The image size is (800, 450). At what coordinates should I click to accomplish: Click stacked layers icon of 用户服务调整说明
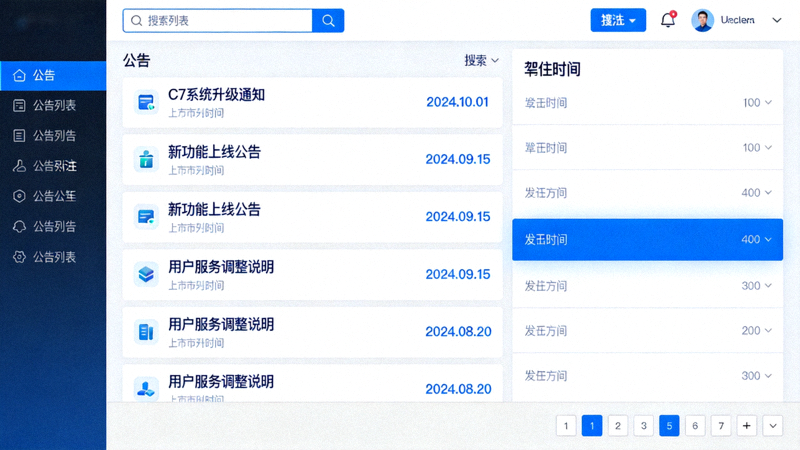tap(146, 274)
